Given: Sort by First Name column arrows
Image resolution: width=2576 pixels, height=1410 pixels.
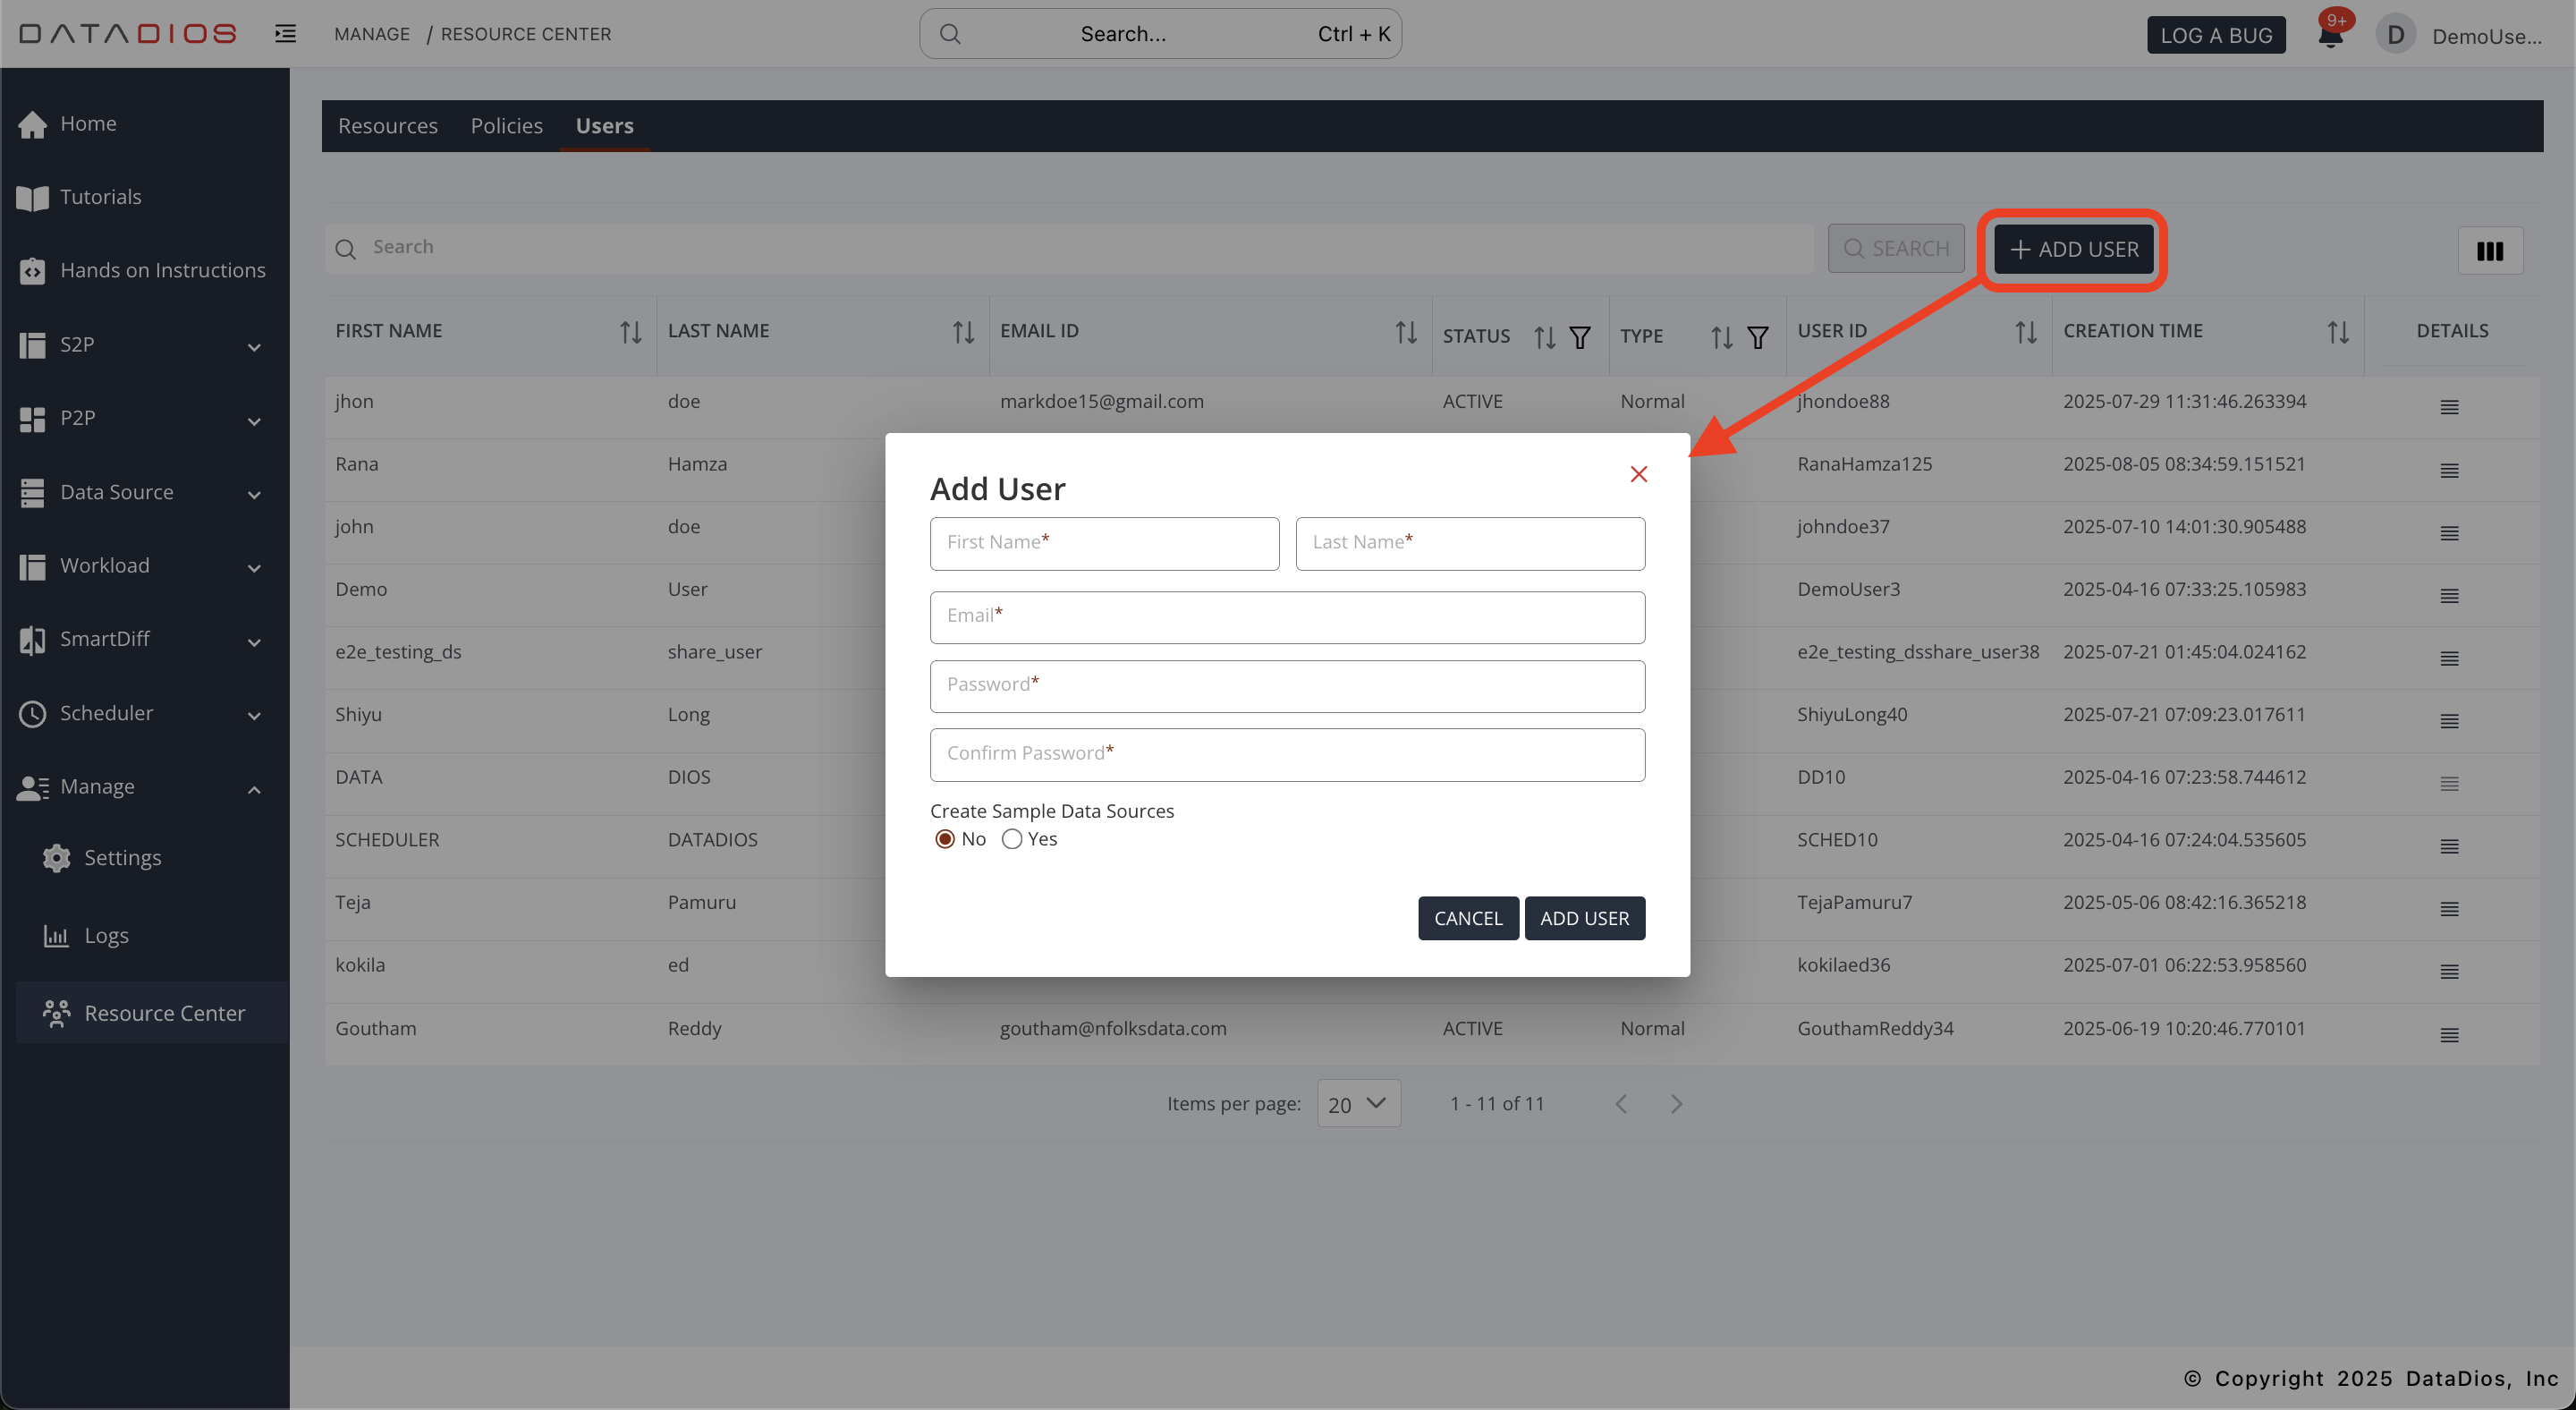Looking at the screenshot, I should (630, 332).
